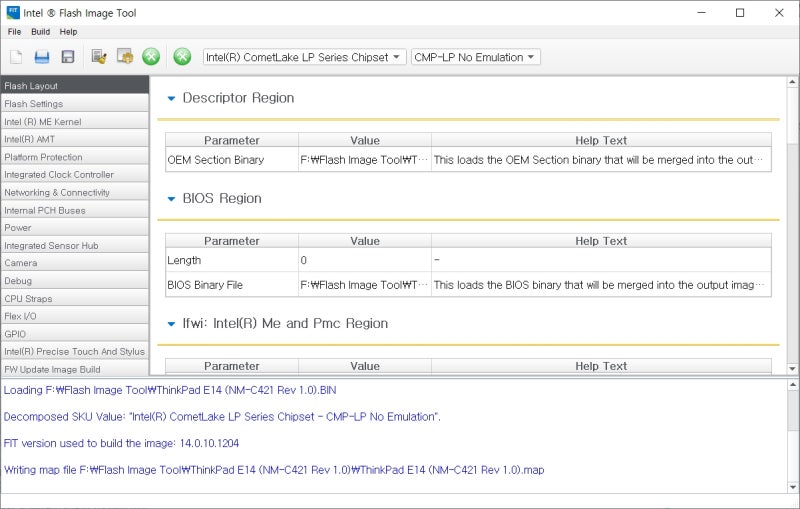Click the OEM Section Binary value field
Screen dimensions: 800x509
click(365, 160)
